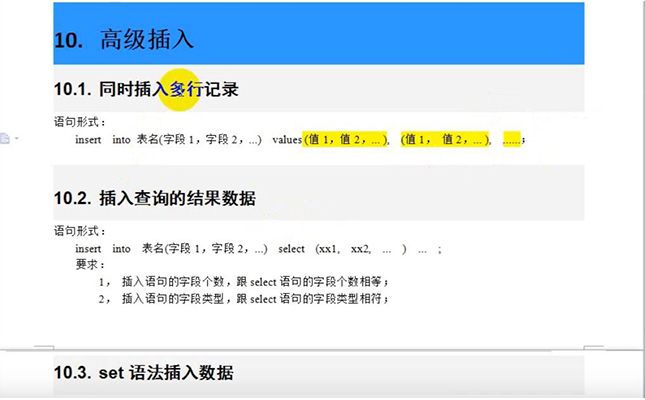Screen dimensions: 645x400
Task: Click '(xx1, xx2, ... )' in the select statement
Action: point(361,249)
